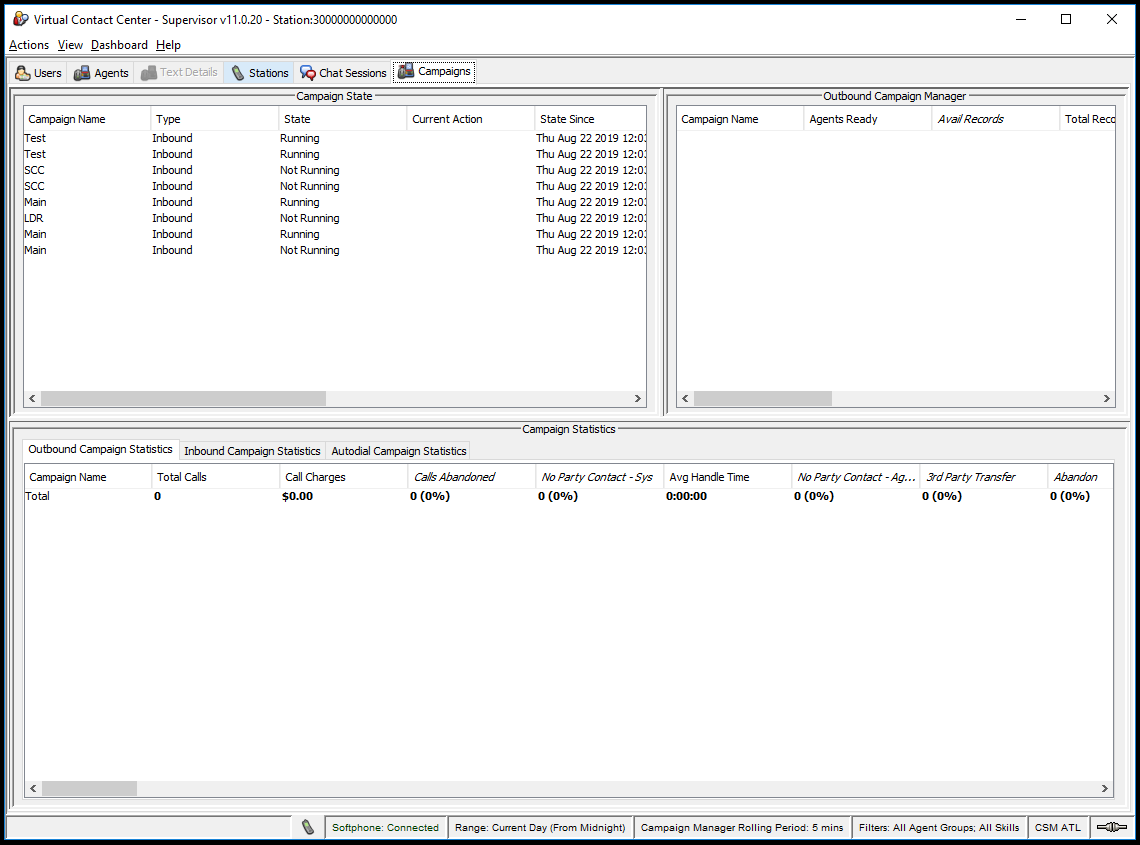The image size is (1140, 845).
Task: Switch to Autodial Campaign Statistics tab
Action: pos(398,451)
